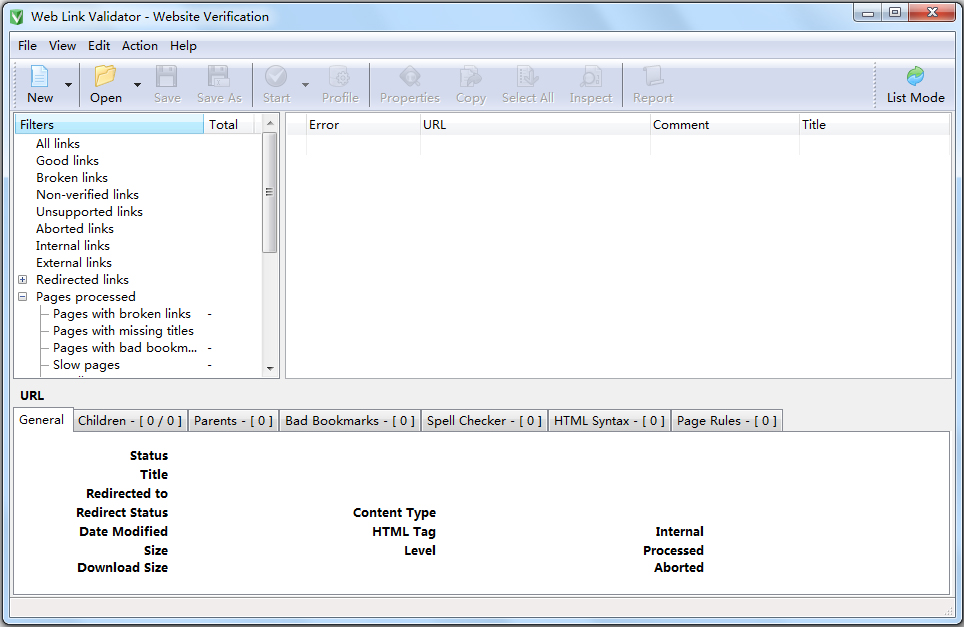Open the New dropdown arrow

pyautogui.click(x=68, y=85)
